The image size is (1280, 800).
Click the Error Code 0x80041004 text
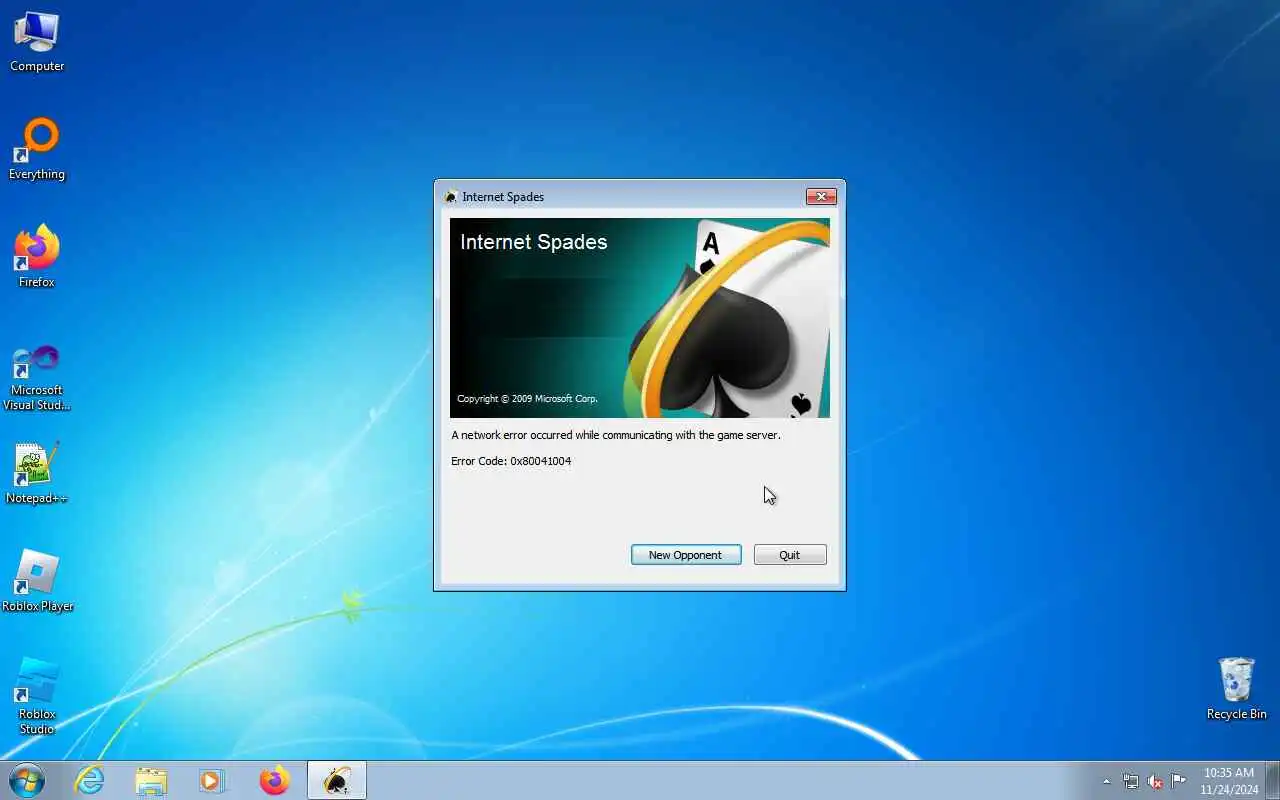pyautogui.click(x=511, y=461)
